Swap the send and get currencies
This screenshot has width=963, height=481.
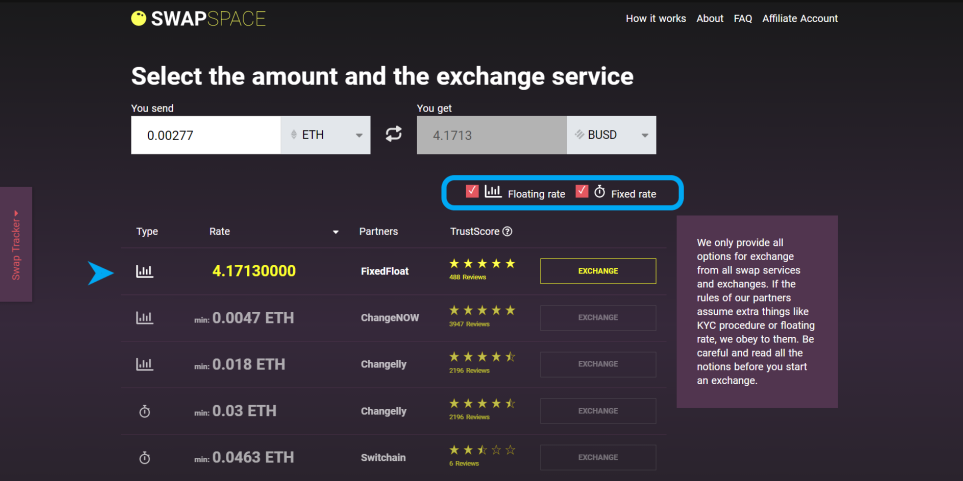point(394,134)
